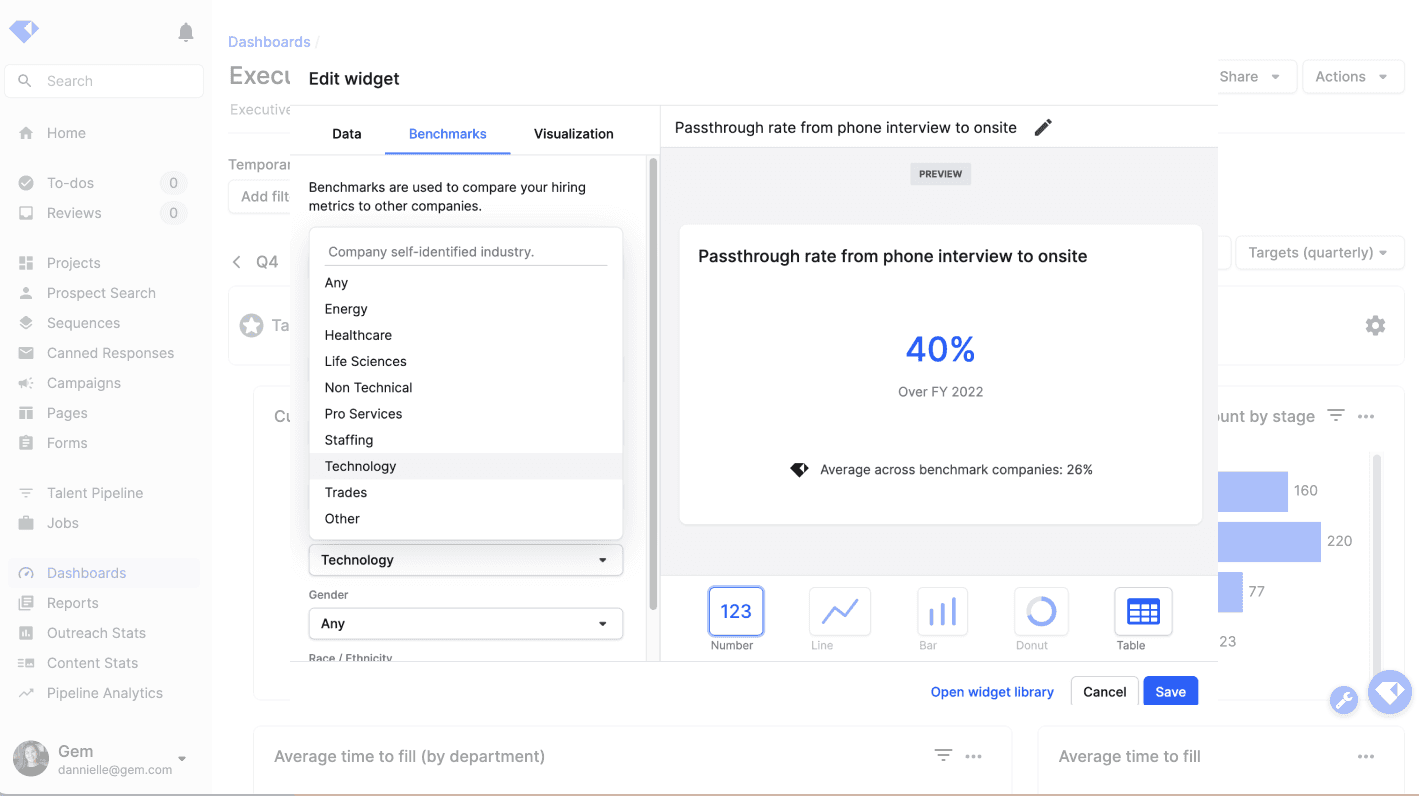
Task: Click the Save button
Action: 1170,692
